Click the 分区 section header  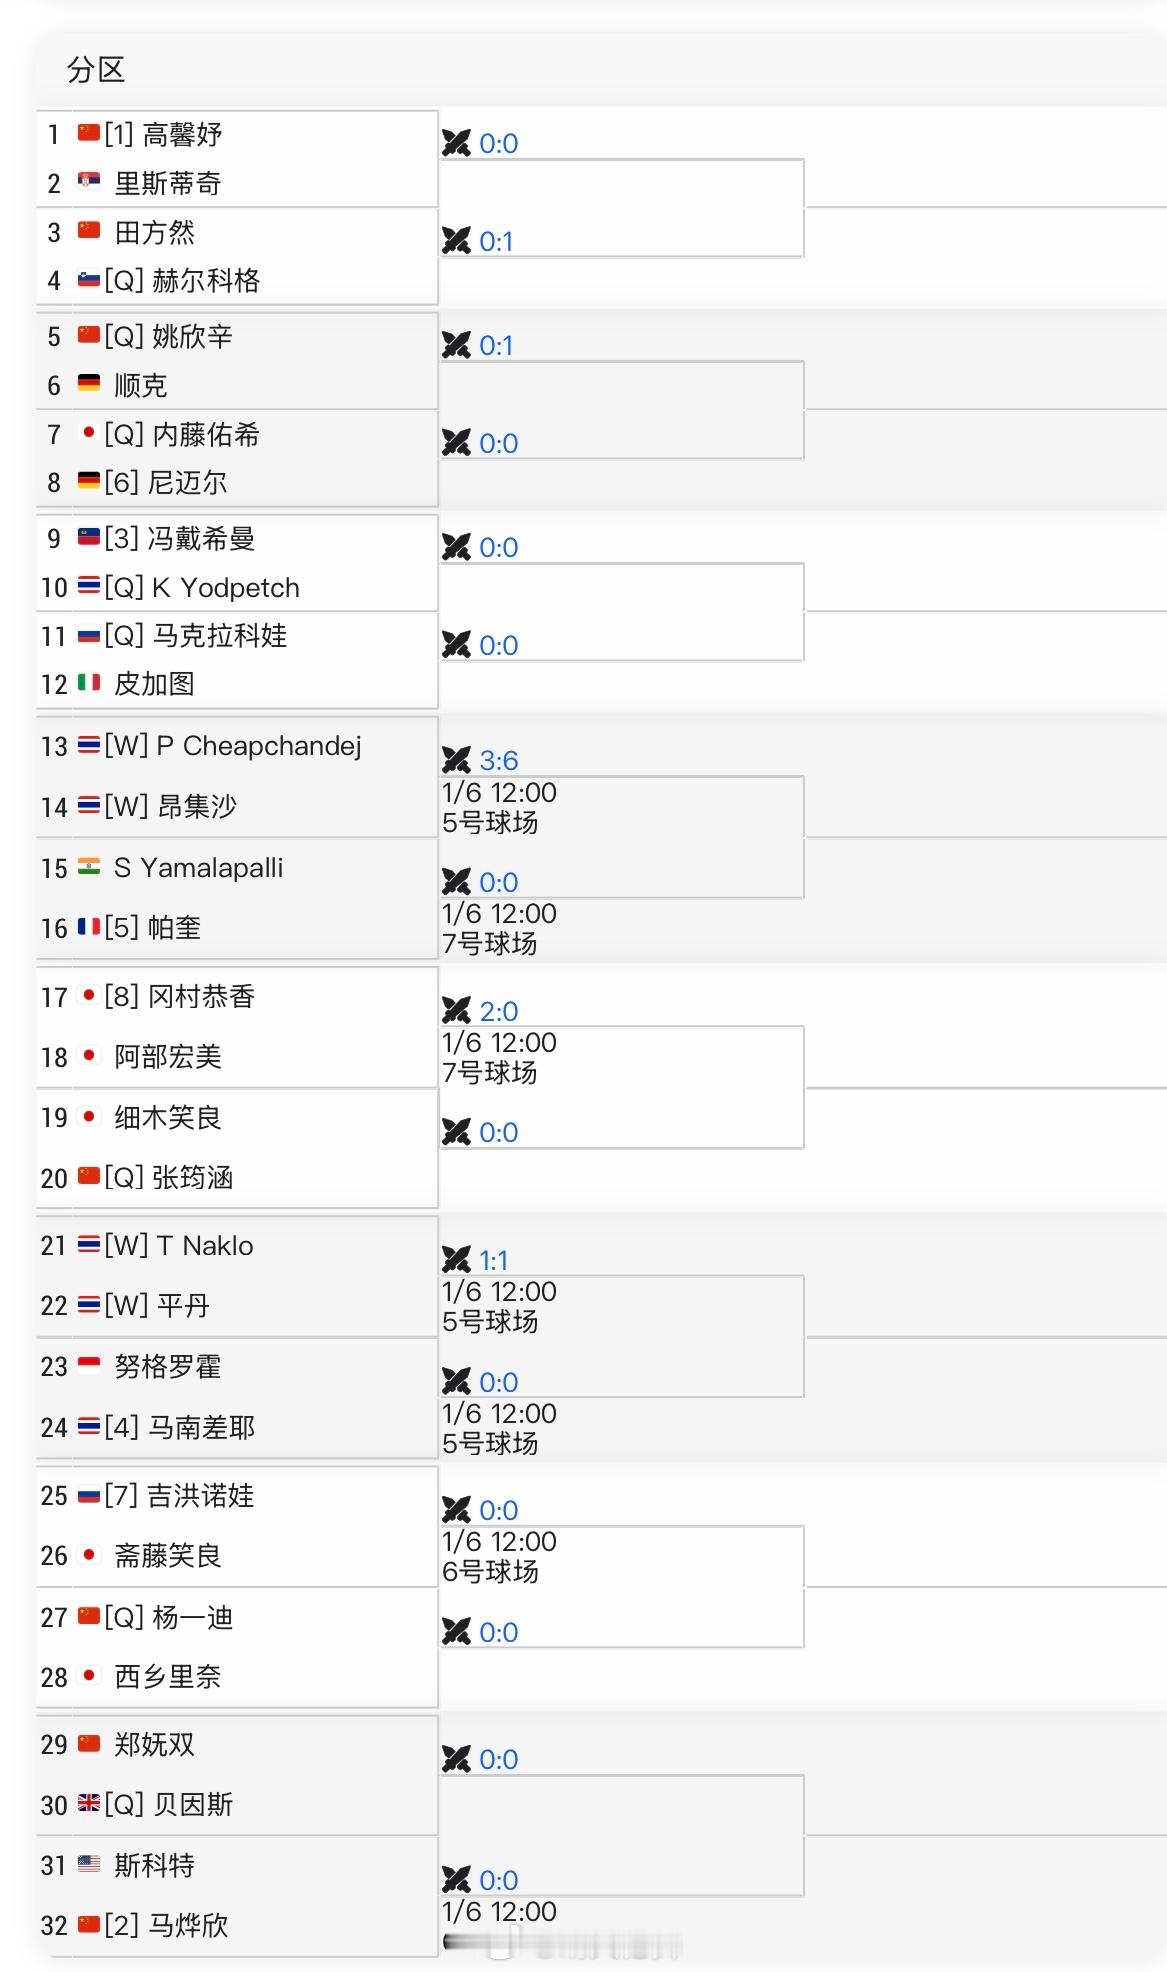(96, 70)
